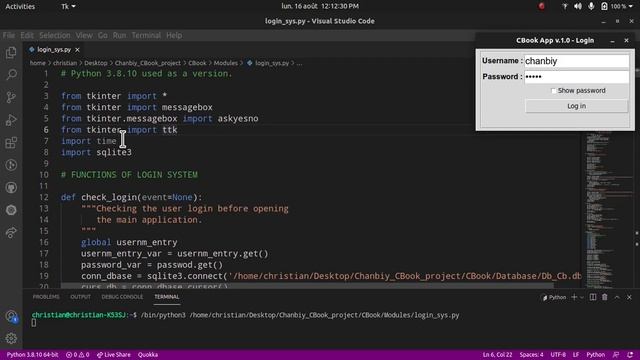Open the Manage gear icon
Image resolution: width=640 pixels, height=360 pixels.
point(11,338)
